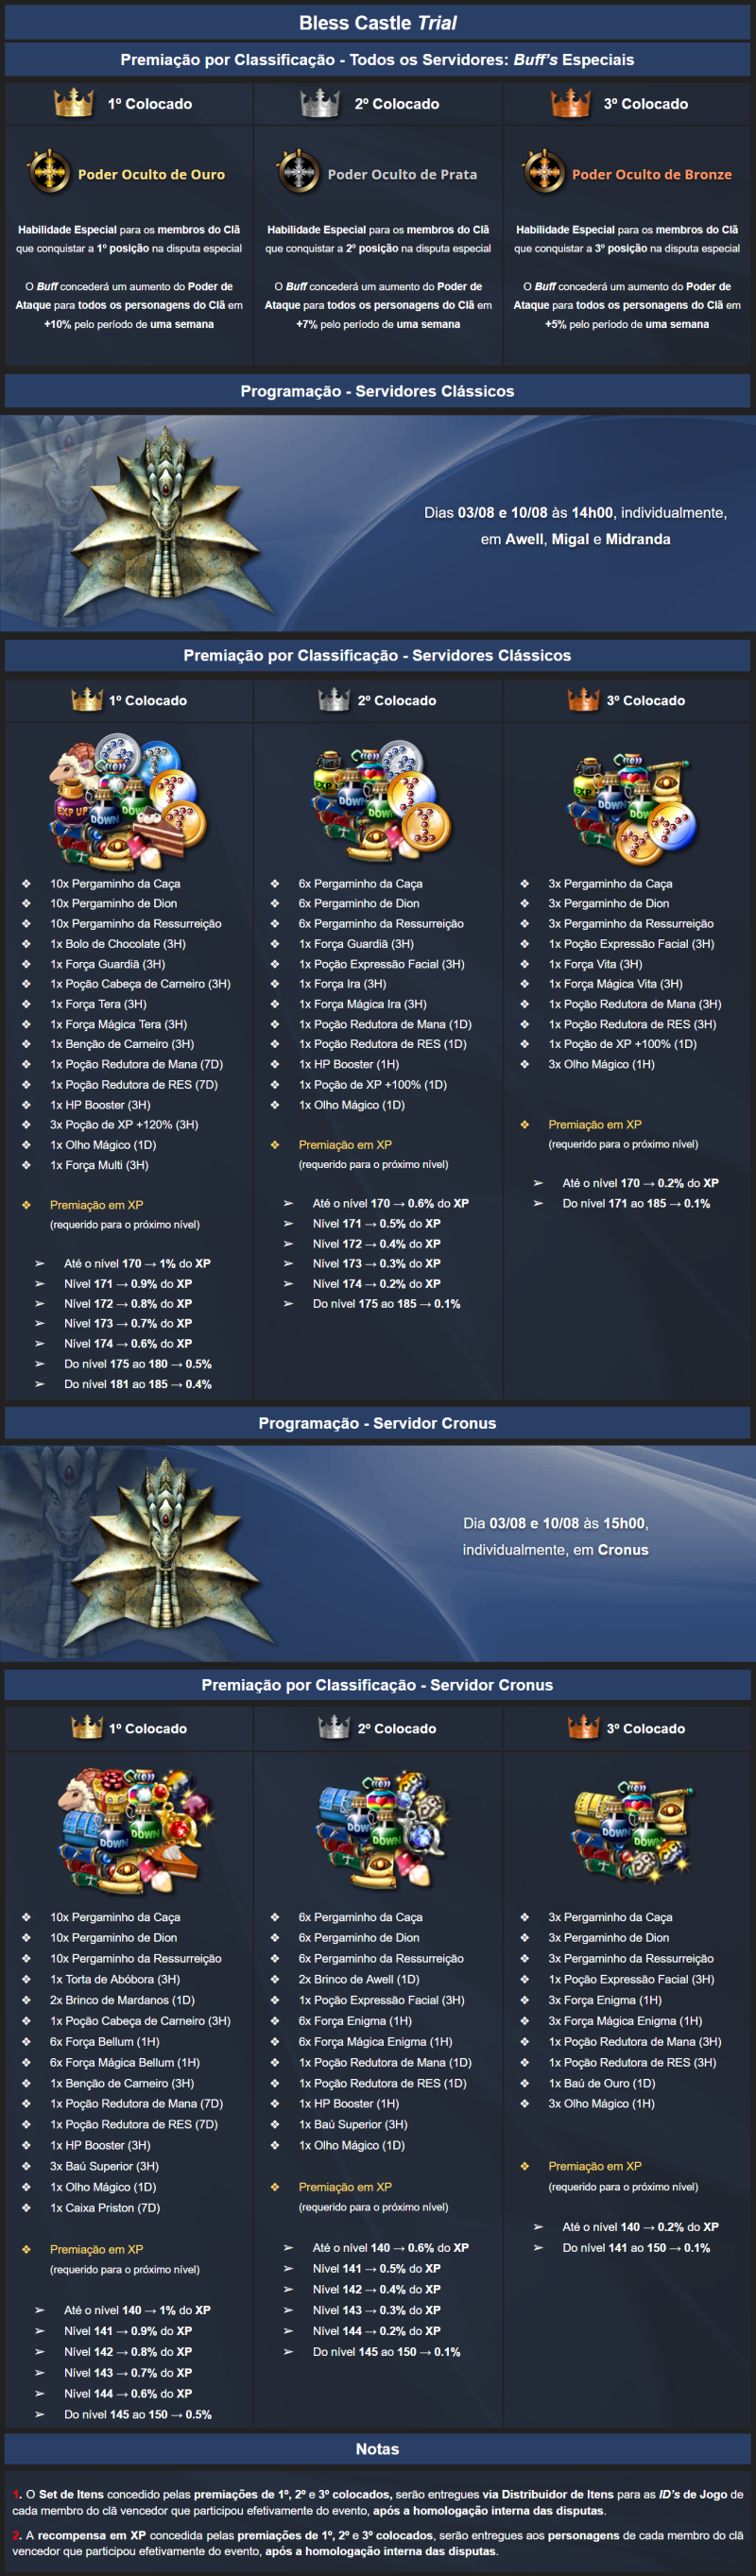756x2576 pixels.
Task: Open 1st place item pile image for Servidores Clássicos
Action: [x=127, y=802]
